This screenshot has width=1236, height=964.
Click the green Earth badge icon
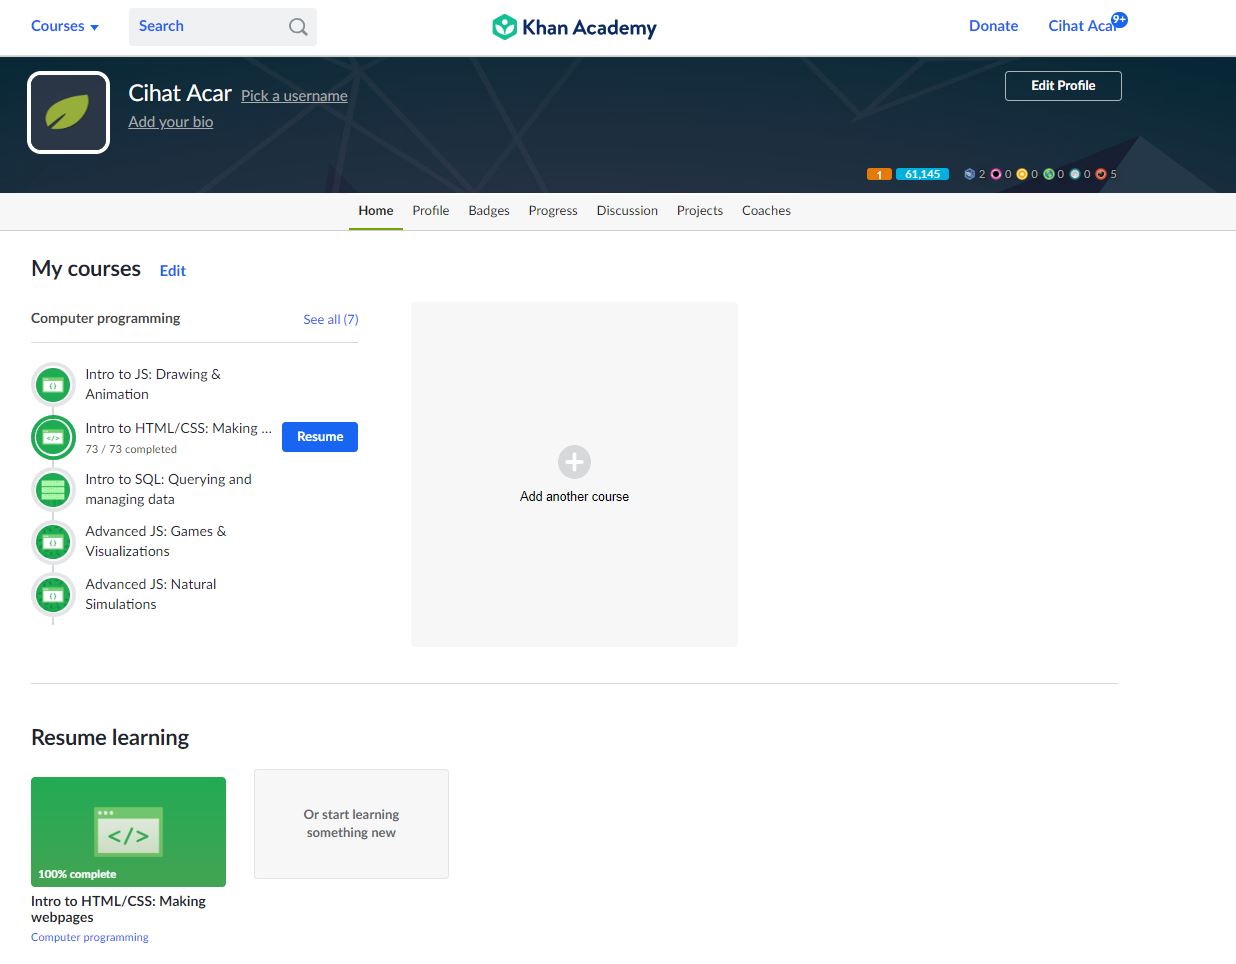pos(1048,174)
